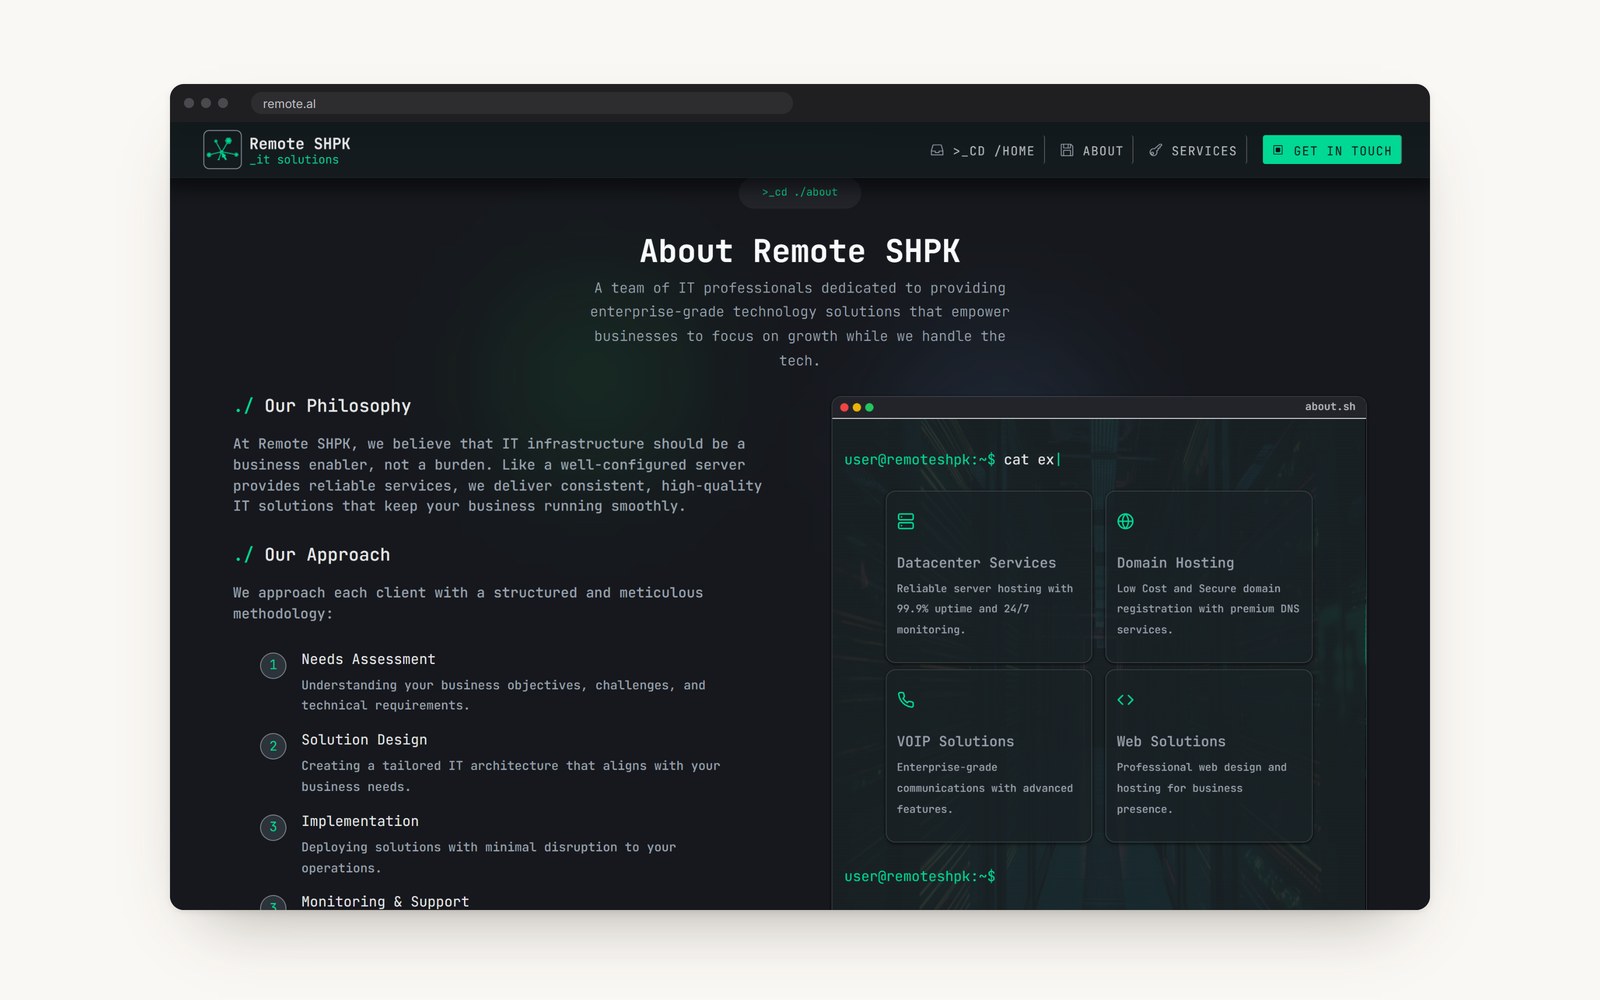Click the >_cd ./about pill badge
This screenshot has height=1000, width=1600.
pos(800,192)
